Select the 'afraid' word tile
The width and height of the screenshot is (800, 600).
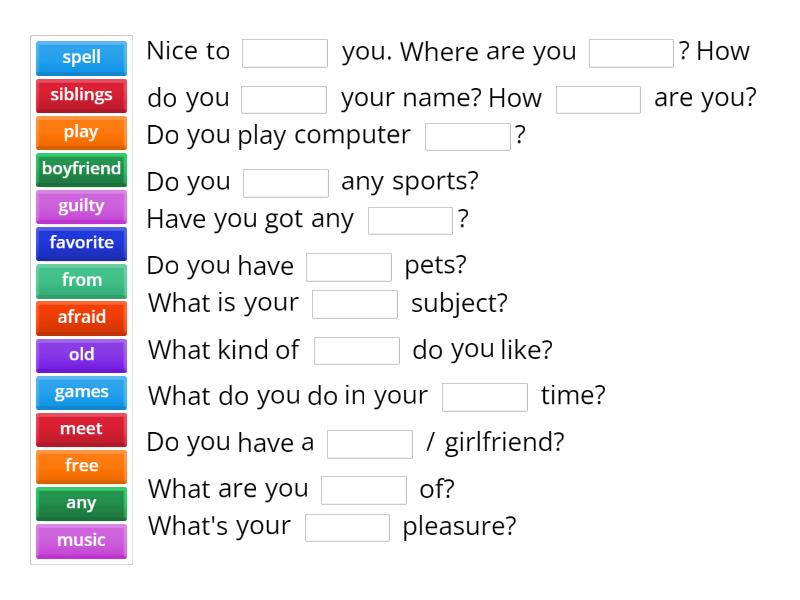point(80,317)
